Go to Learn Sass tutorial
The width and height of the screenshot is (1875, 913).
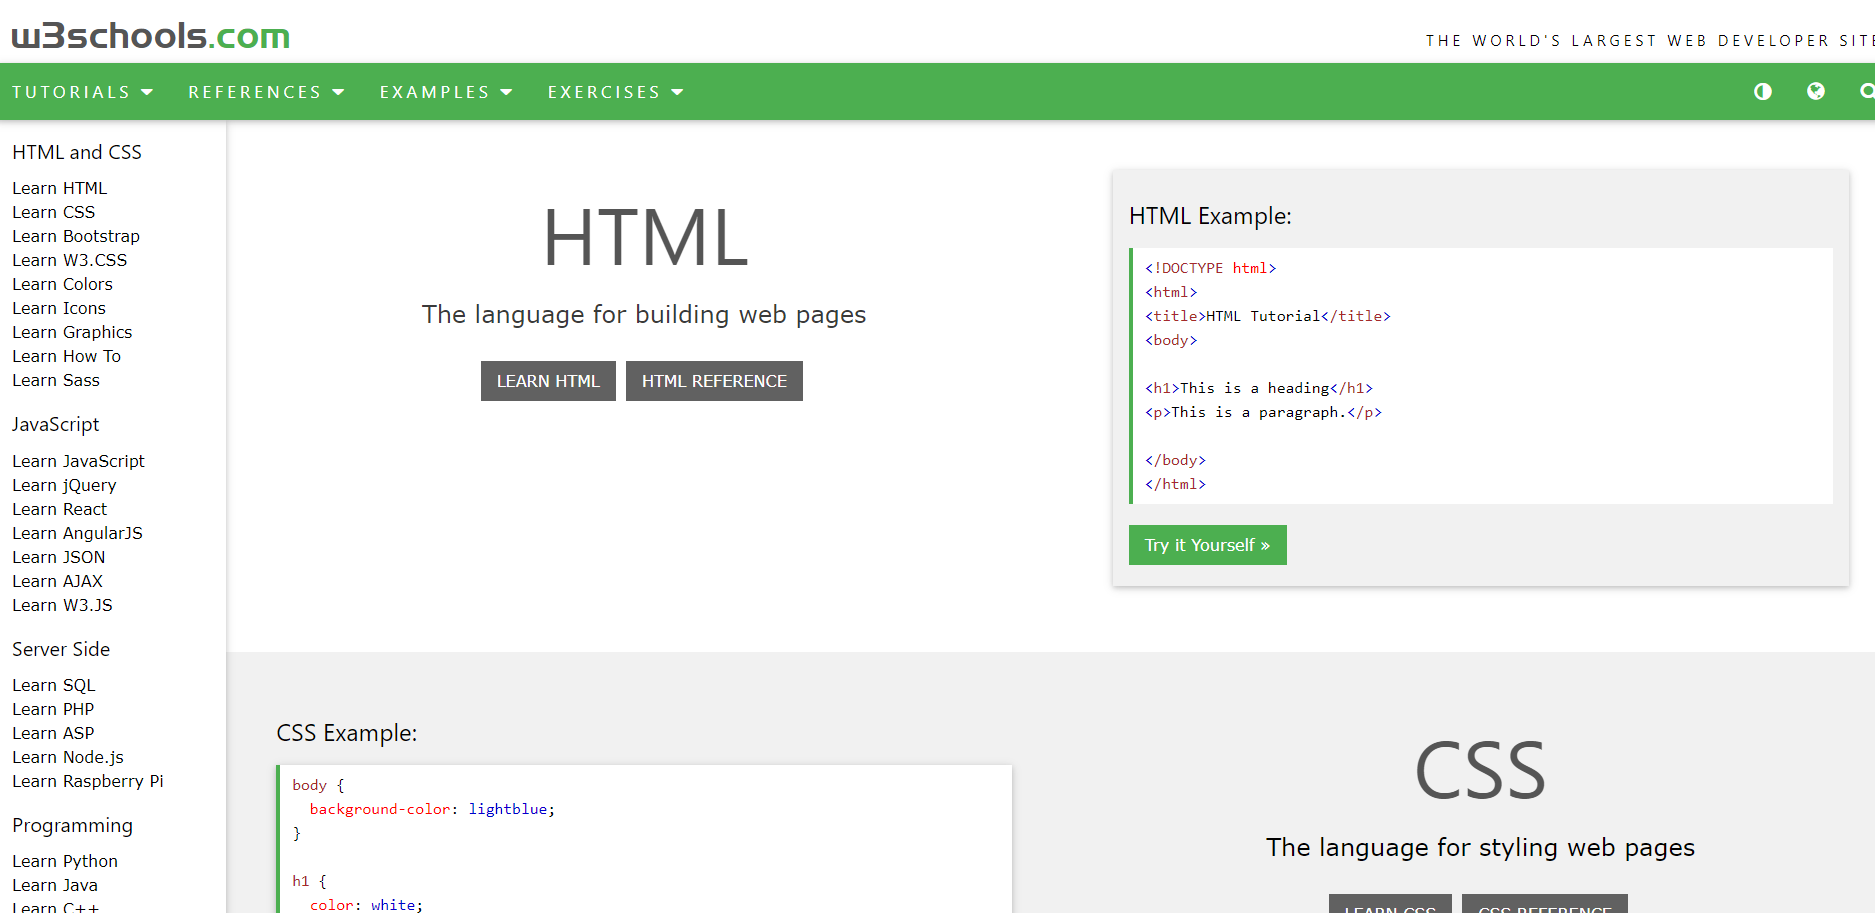pos(56,380)
